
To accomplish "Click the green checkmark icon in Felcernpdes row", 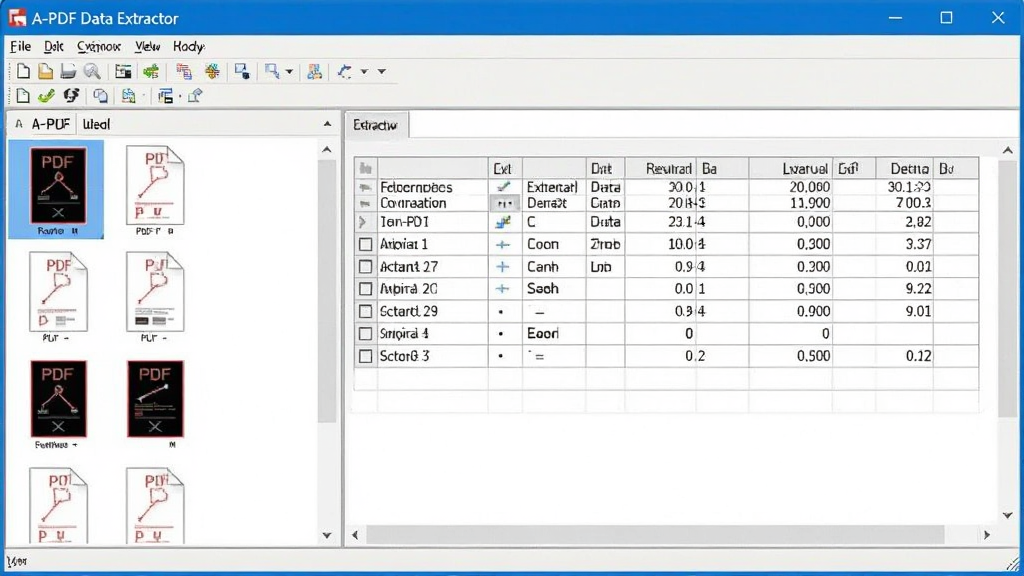I will 503,187.
